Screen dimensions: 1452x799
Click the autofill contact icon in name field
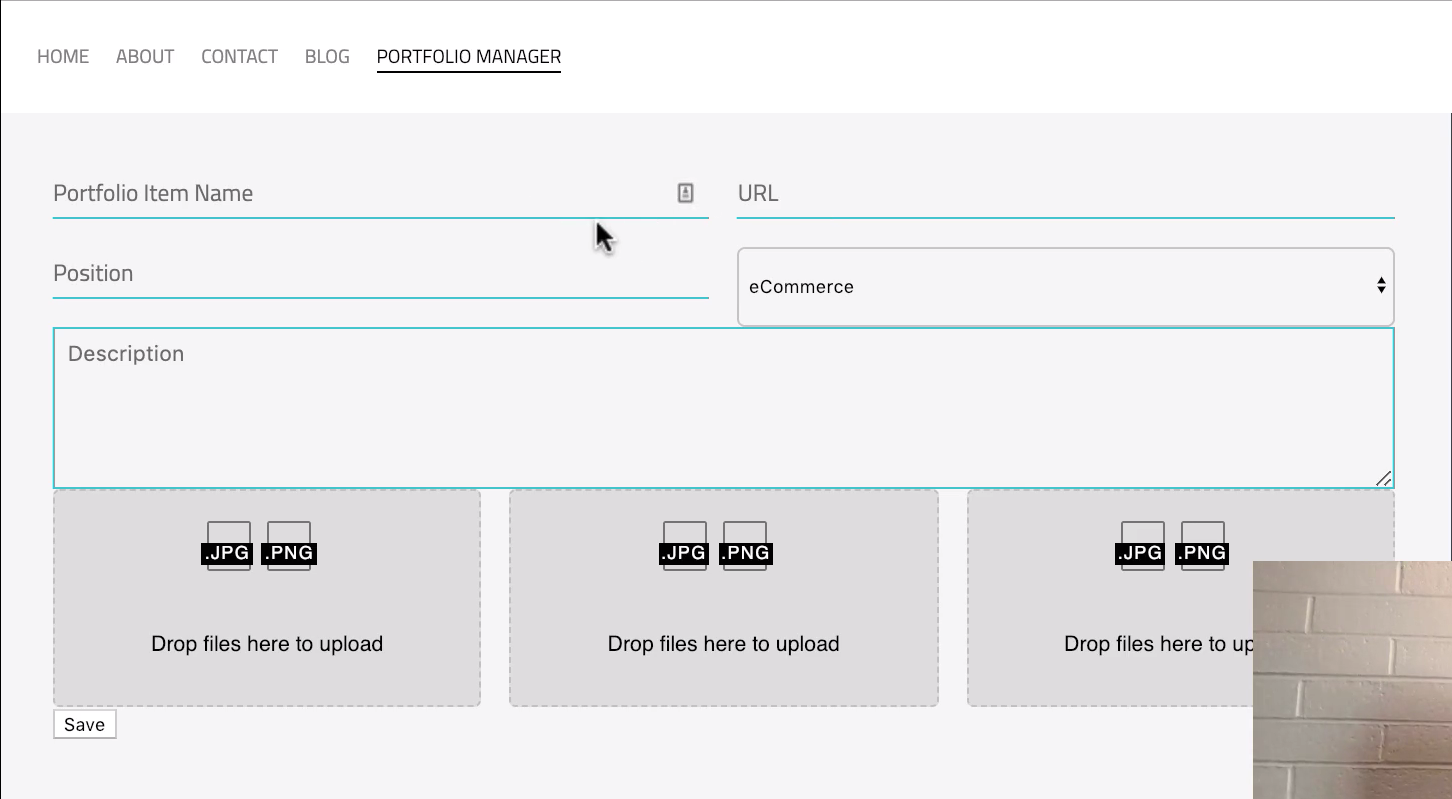tap(685, 193)
